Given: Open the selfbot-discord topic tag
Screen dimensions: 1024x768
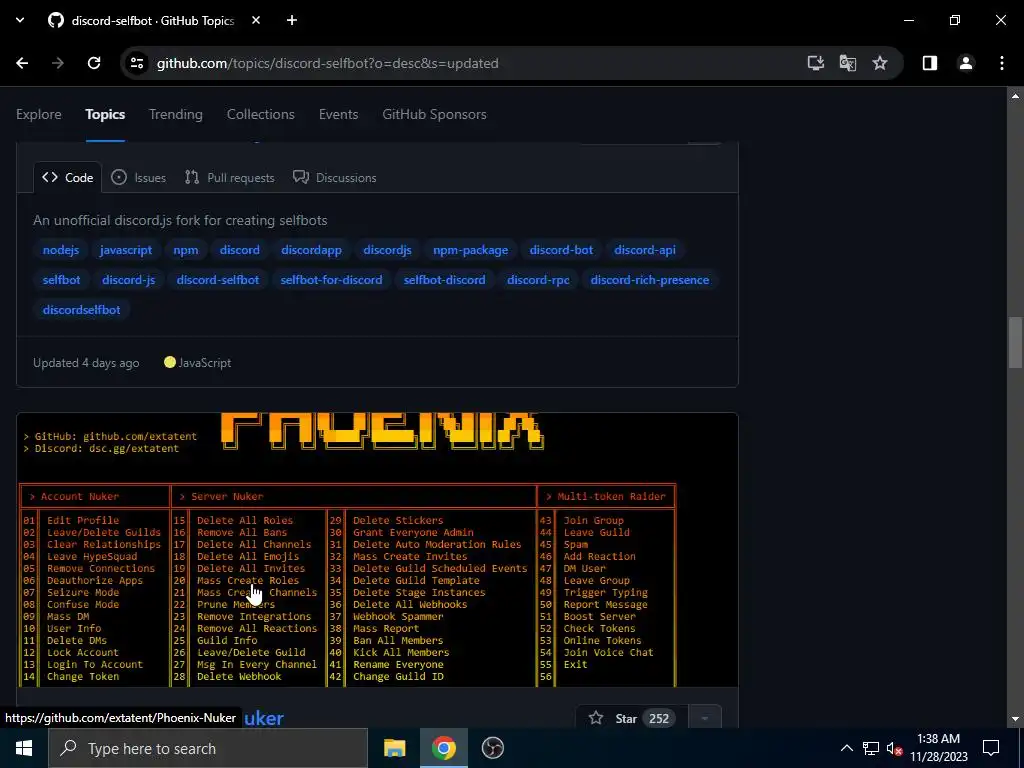Looking at the screenshot, I should click(445, 280).
